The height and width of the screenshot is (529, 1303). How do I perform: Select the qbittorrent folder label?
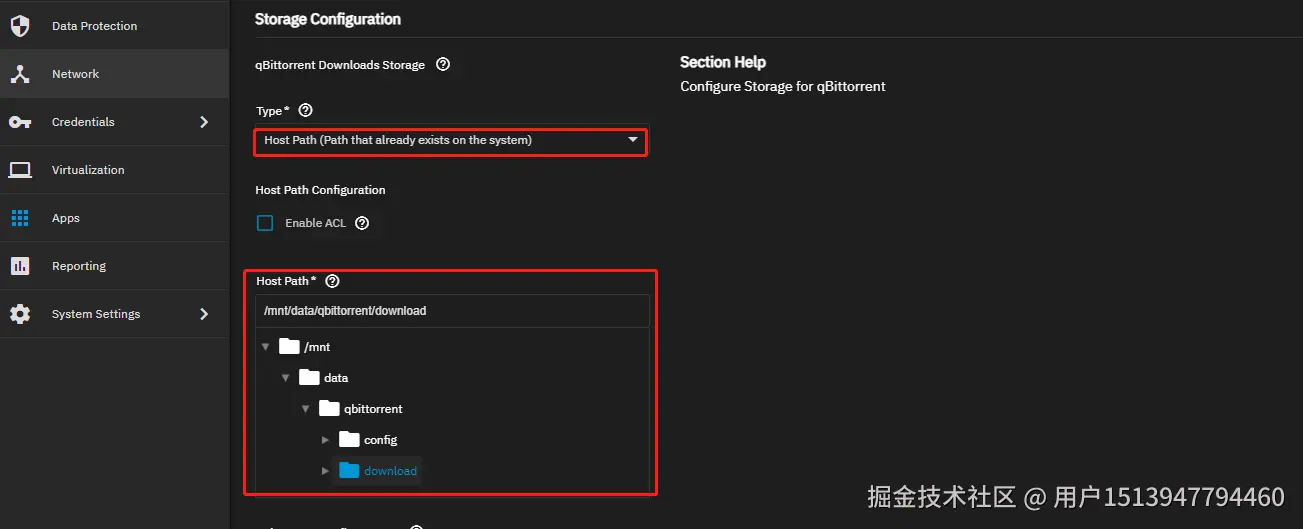(373, 409)
